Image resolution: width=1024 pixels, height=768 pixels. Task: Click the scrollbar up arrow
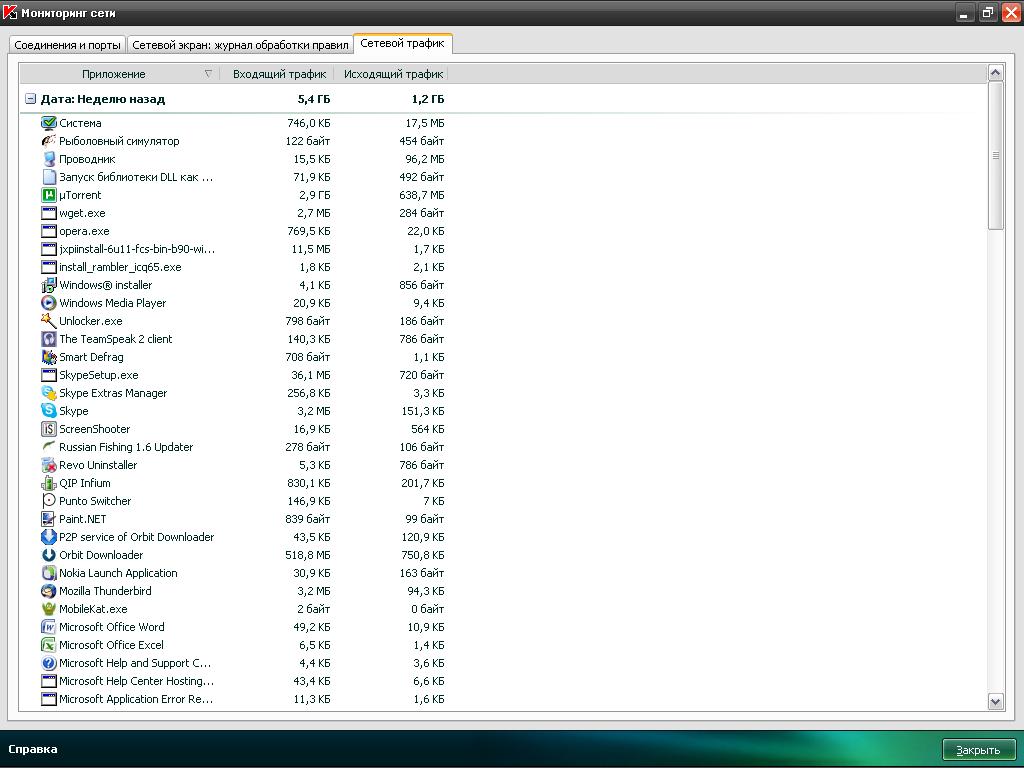[x=995, y=73]
